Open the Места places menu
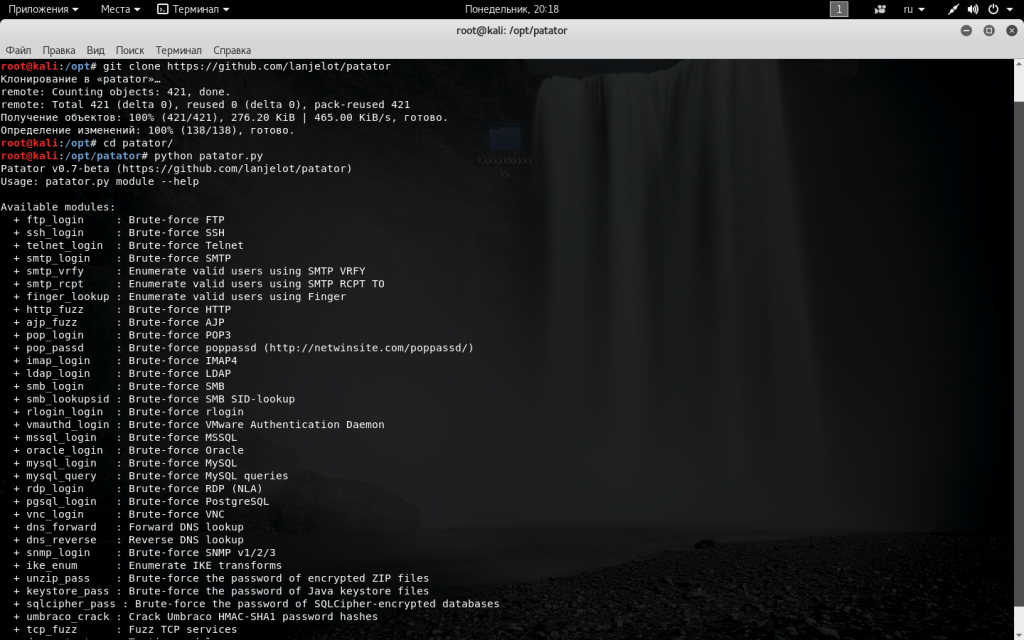The height and width of the screenshot is (640, 1024). (x=120, y=9)
